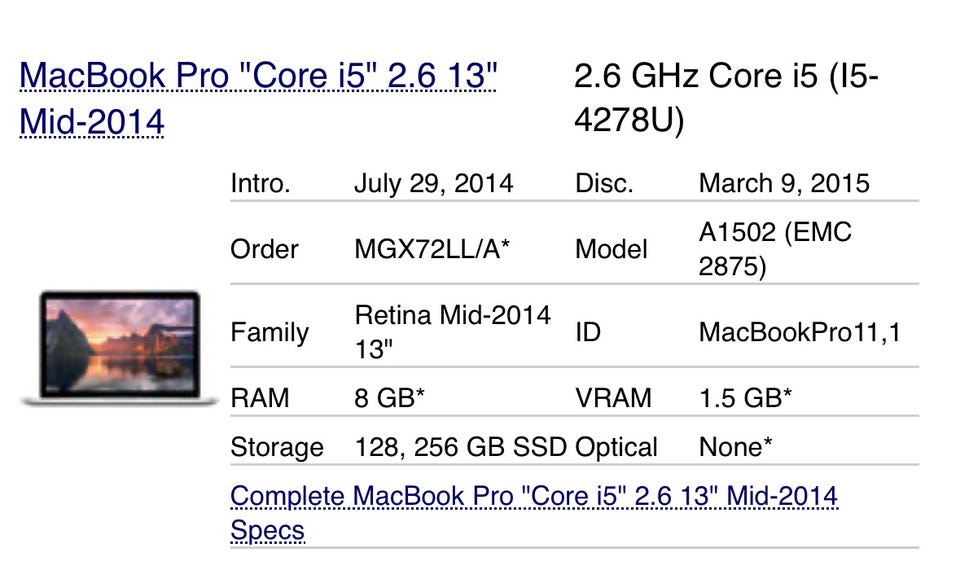Select the March 9, 2015 discontinued date
Viewport: 960px width, 570px height.
(784, 184)
